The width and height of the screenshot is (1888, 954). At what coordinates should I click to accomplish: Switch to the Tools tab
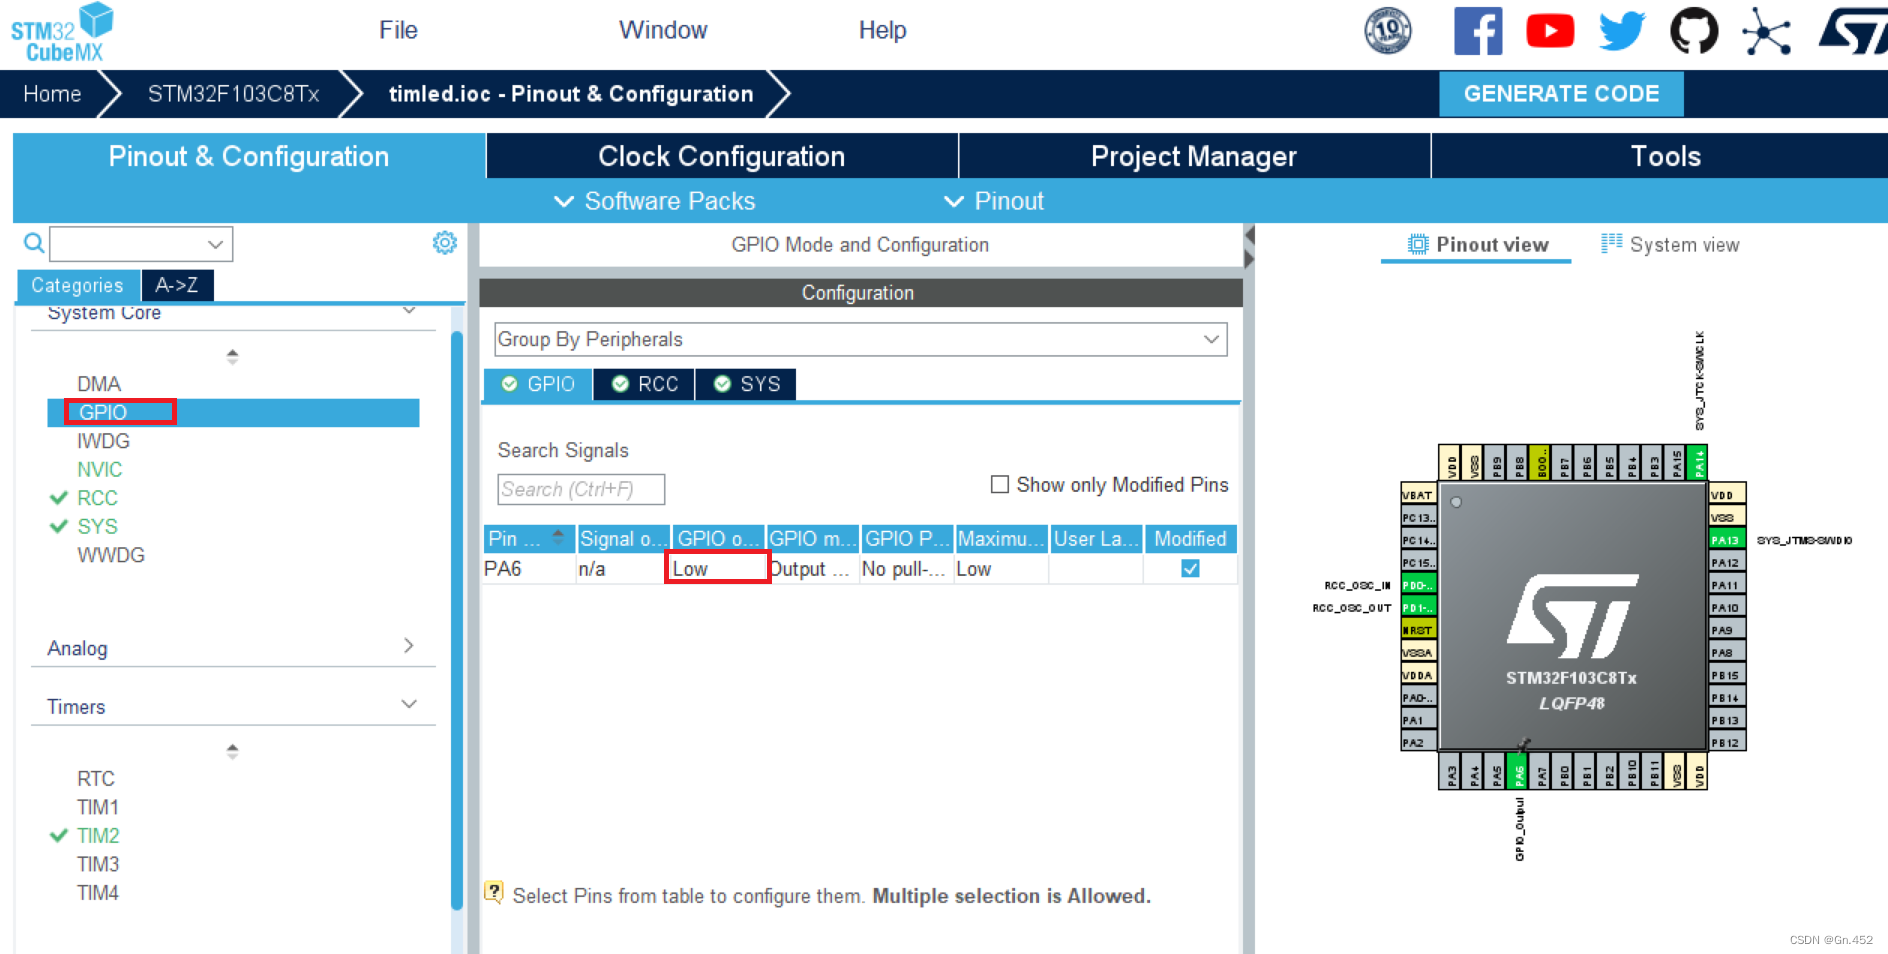(1660, 156)
